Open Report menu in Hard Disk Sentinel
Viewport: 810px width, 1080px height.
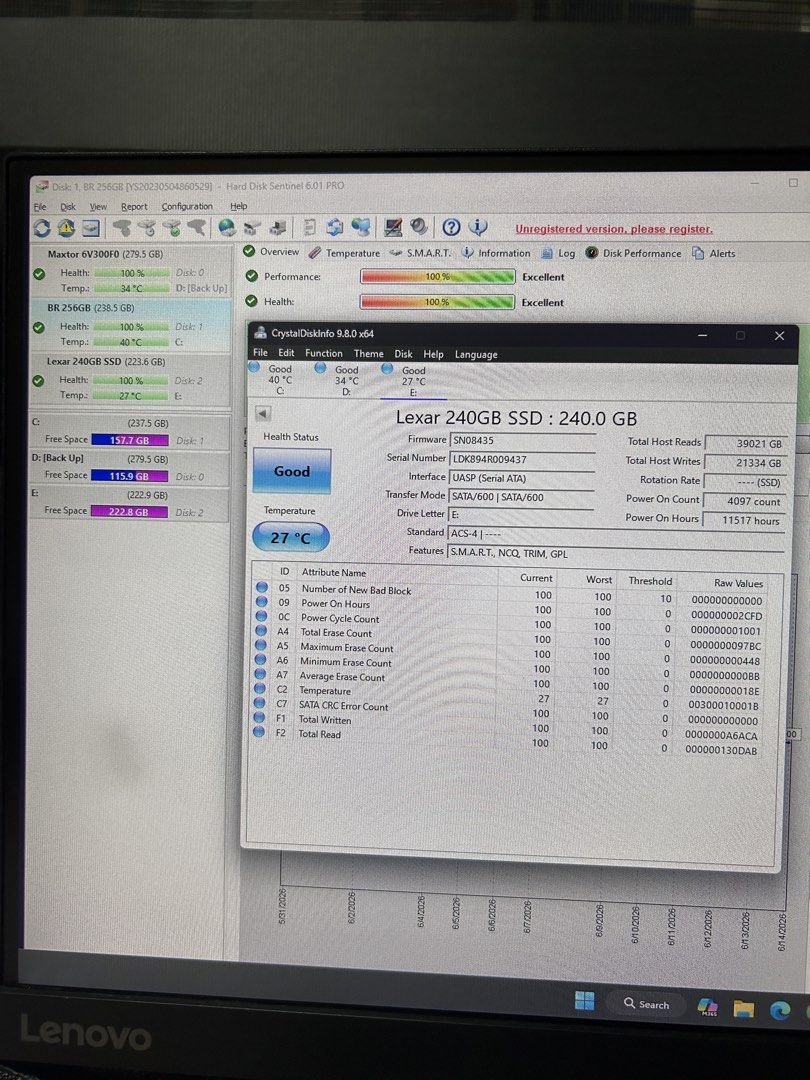134,207
